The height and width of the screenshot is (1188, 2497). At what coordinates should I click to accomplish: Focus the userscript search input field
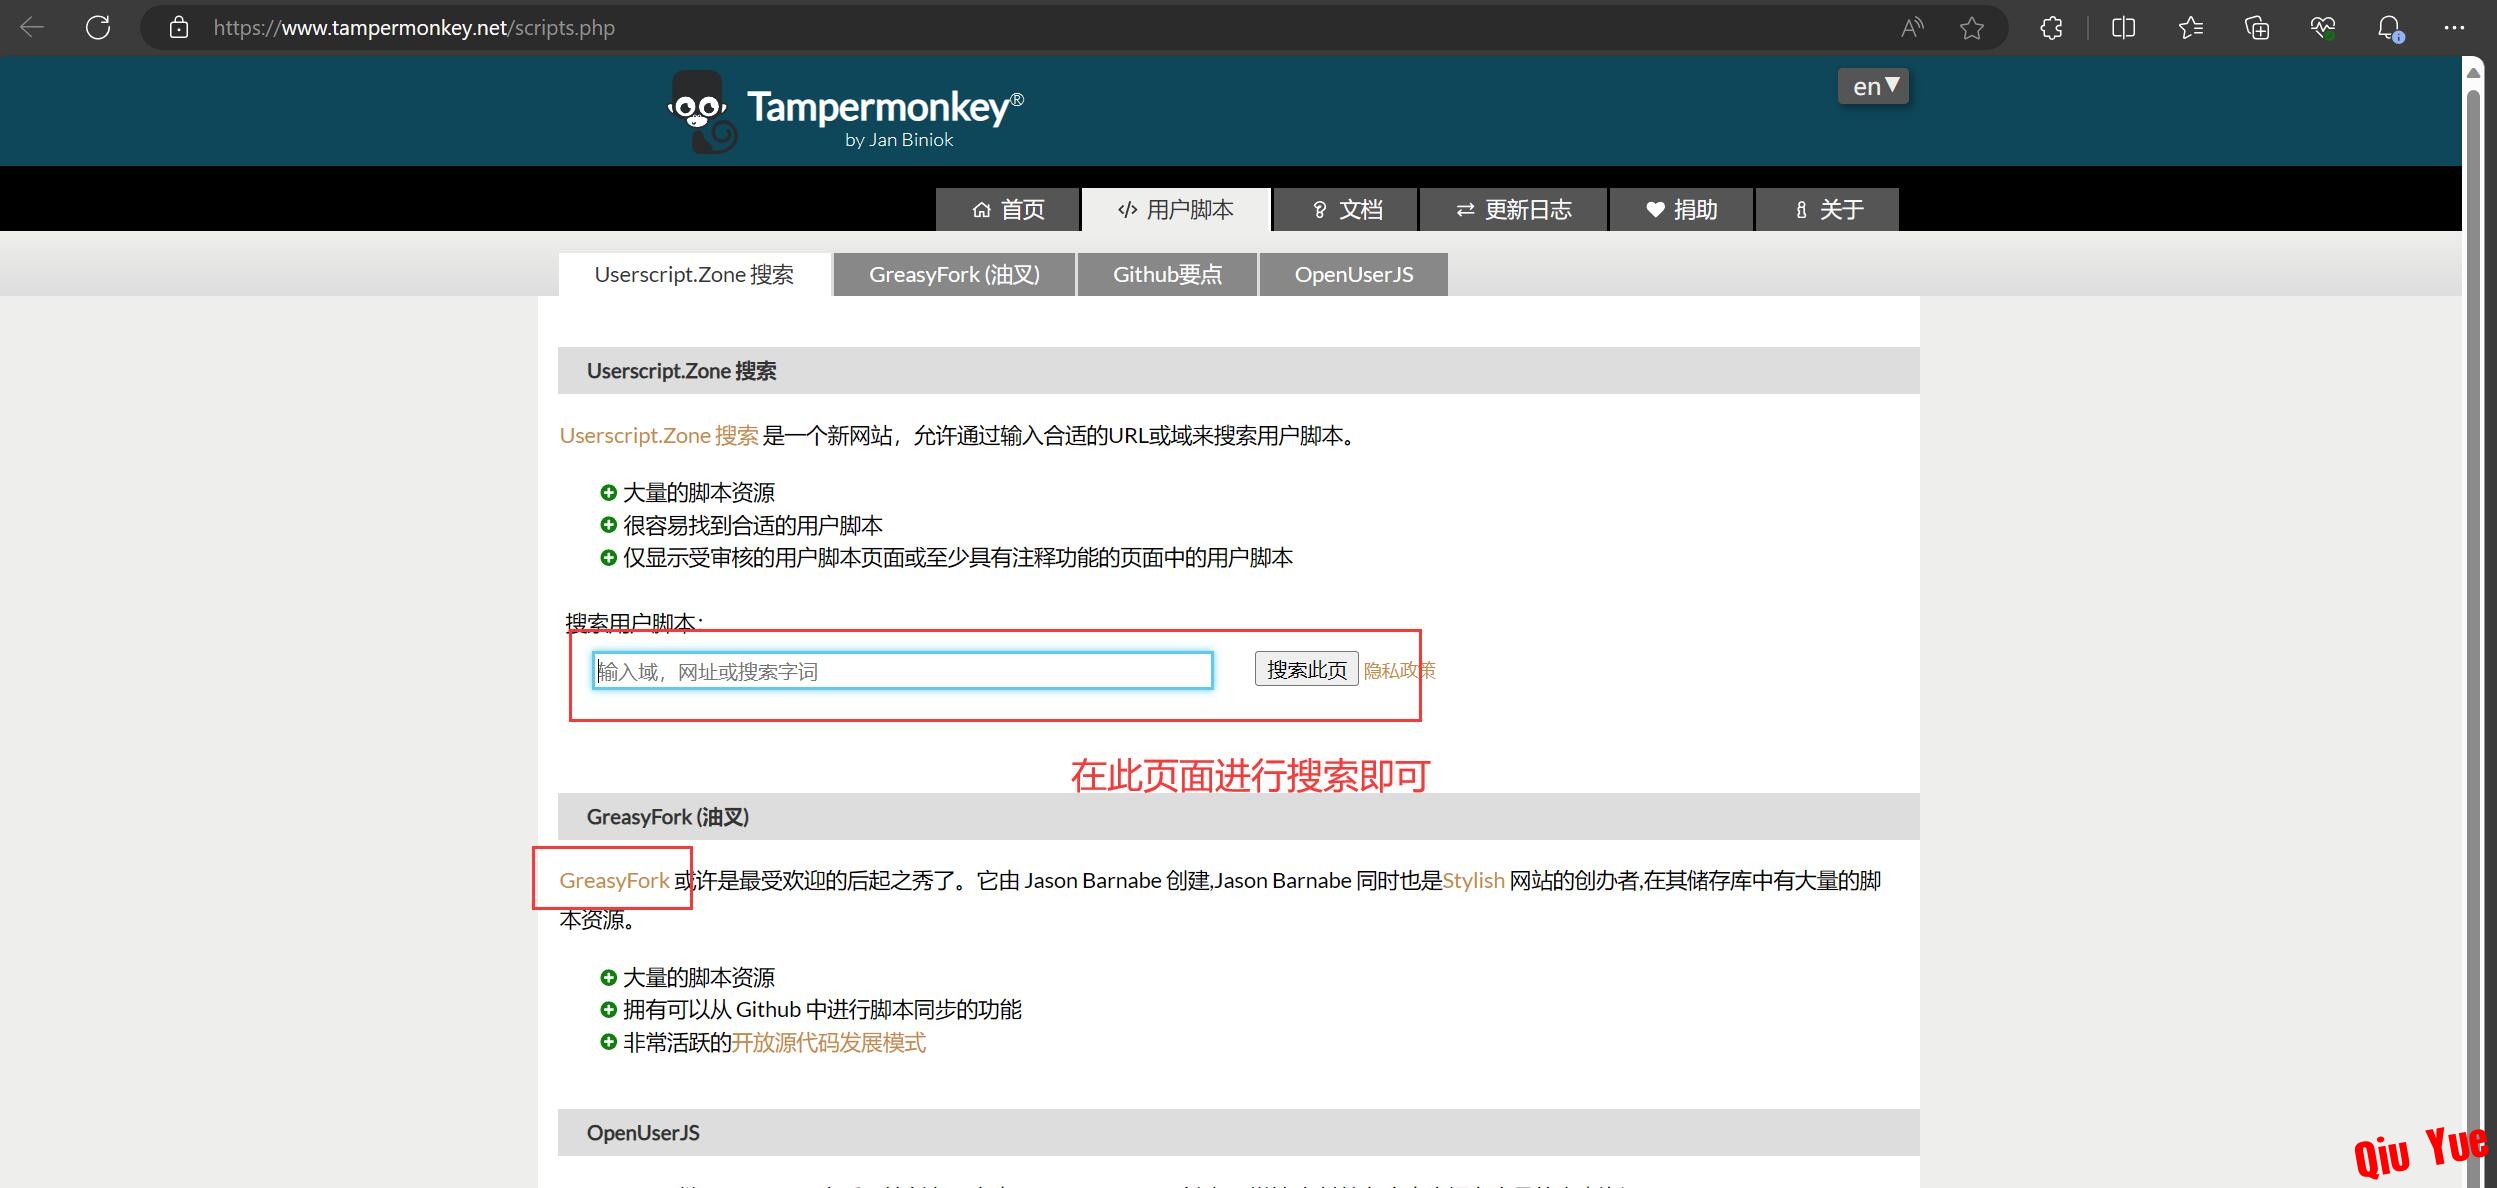click(x=902, y=671)
